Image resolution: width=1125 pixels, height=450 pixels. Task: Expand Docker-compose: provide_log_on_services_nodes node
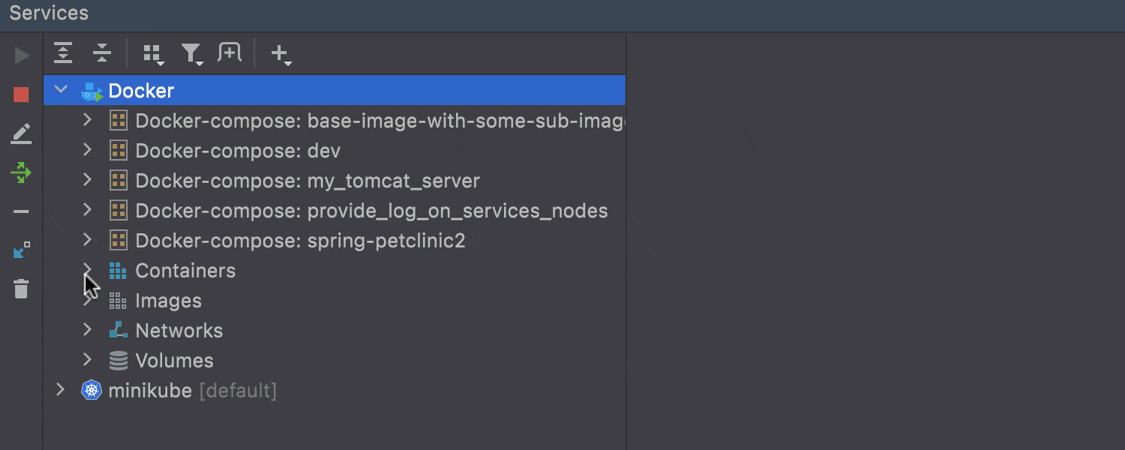pos(88,210)
